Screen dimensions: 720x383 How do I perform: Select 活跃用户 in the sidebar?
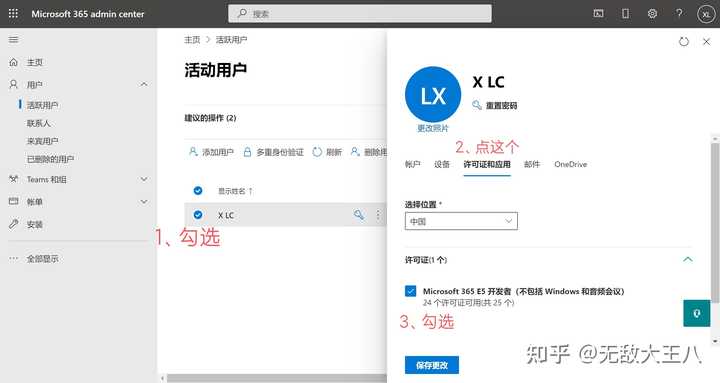[42, 105]
